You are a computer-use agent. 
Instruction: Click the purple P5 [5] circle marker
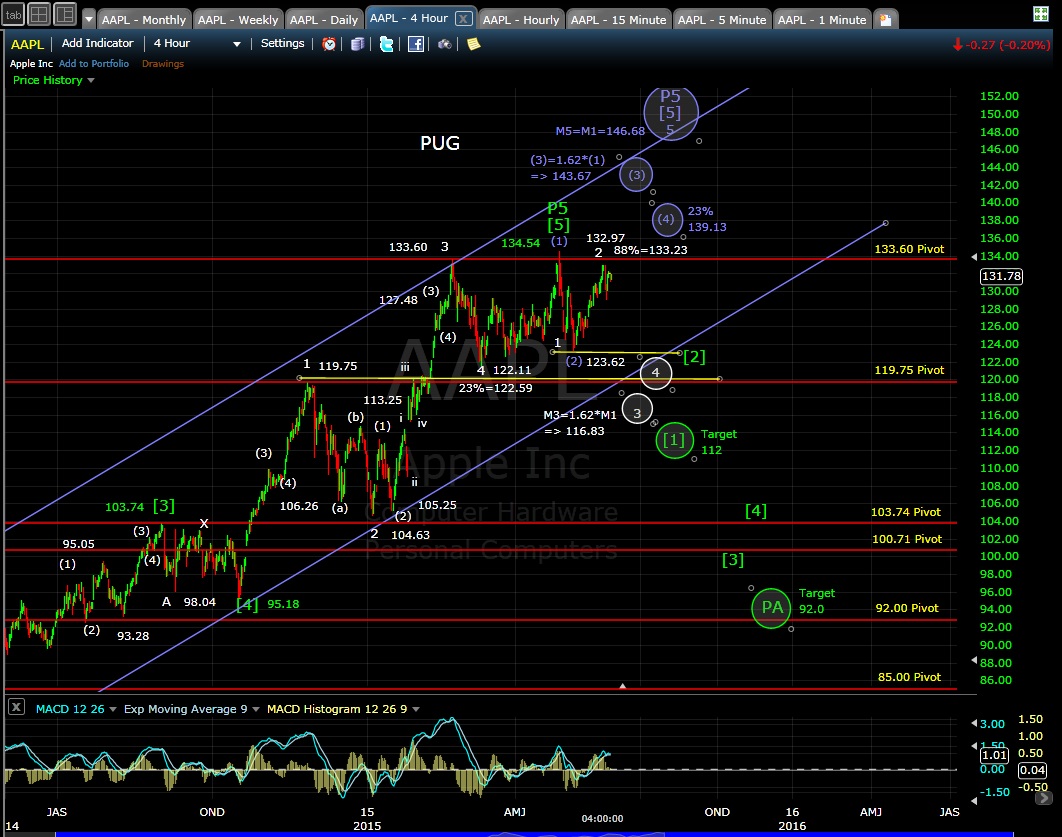click(671, 112)
